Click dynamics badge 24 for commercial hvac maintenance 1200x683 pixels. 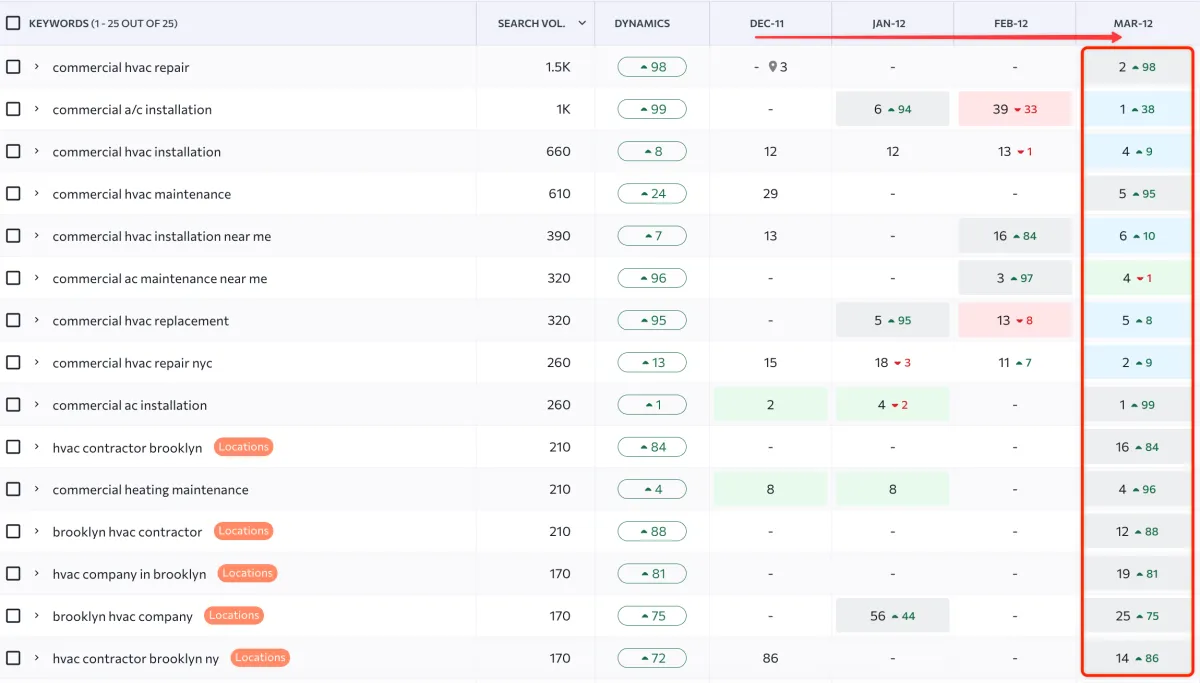652,194
